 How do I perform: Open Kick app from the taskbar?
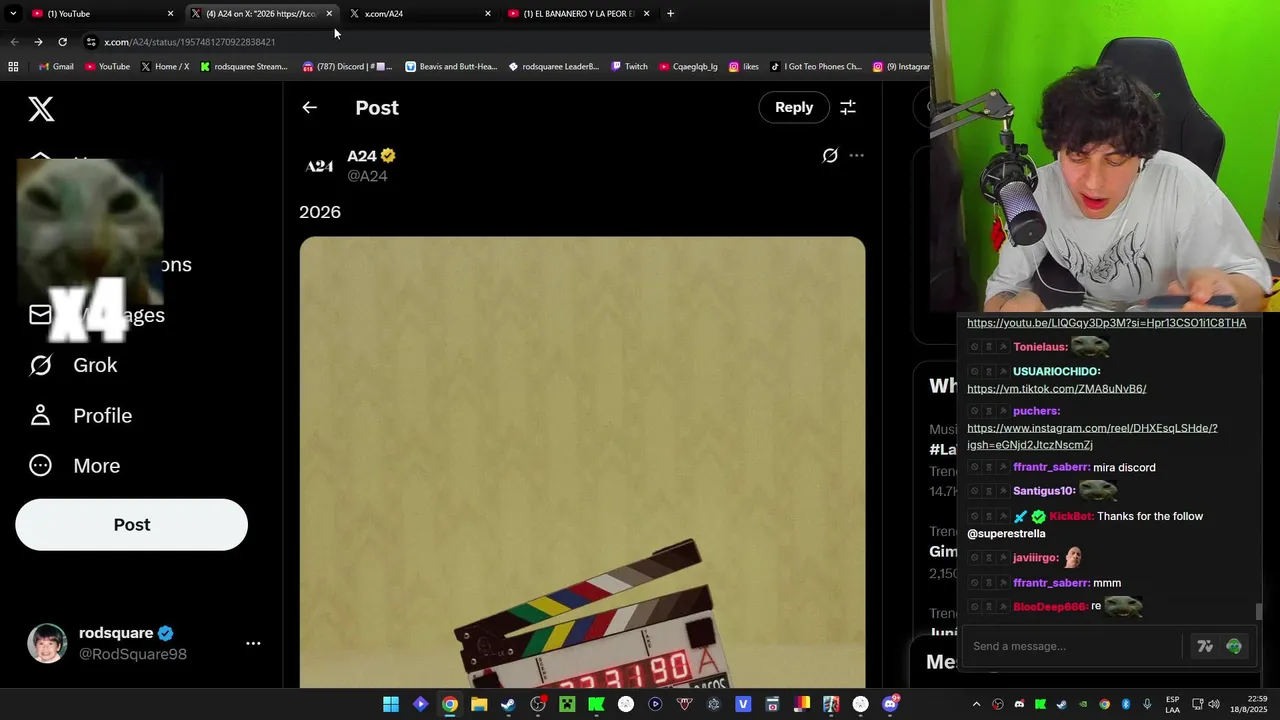[596, 704]
